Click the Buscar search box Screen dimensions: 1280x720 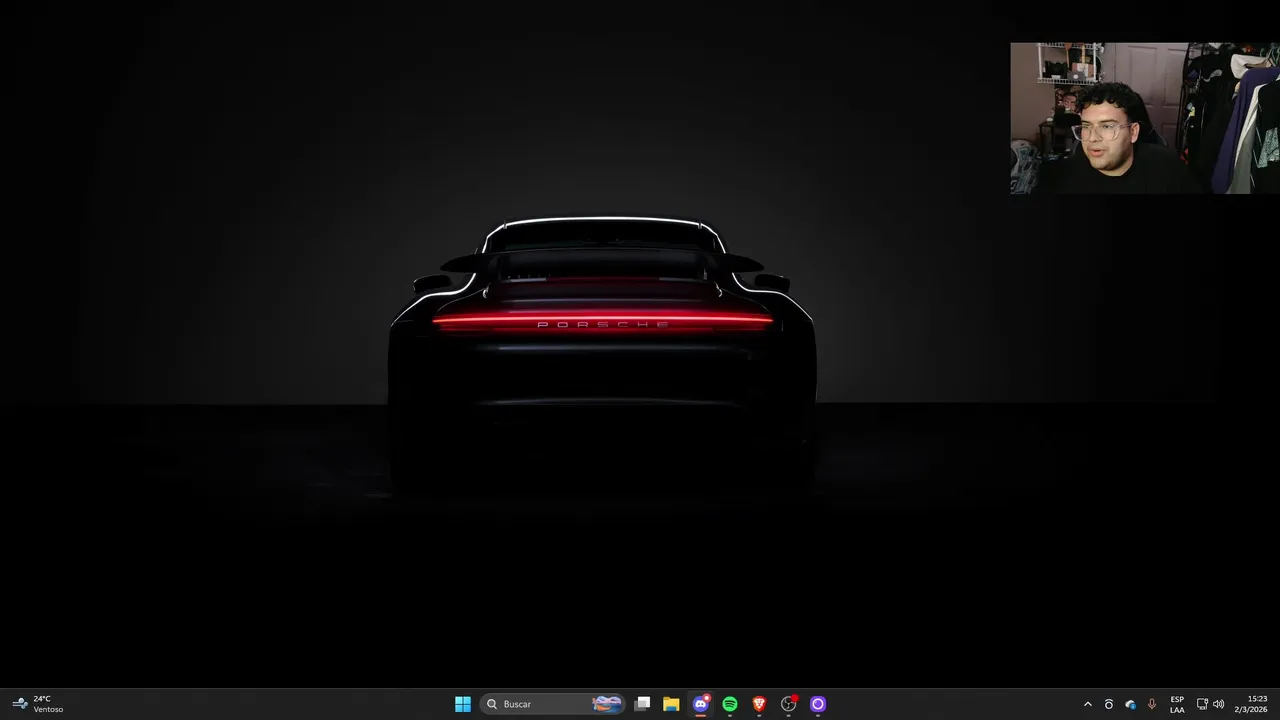553,704
